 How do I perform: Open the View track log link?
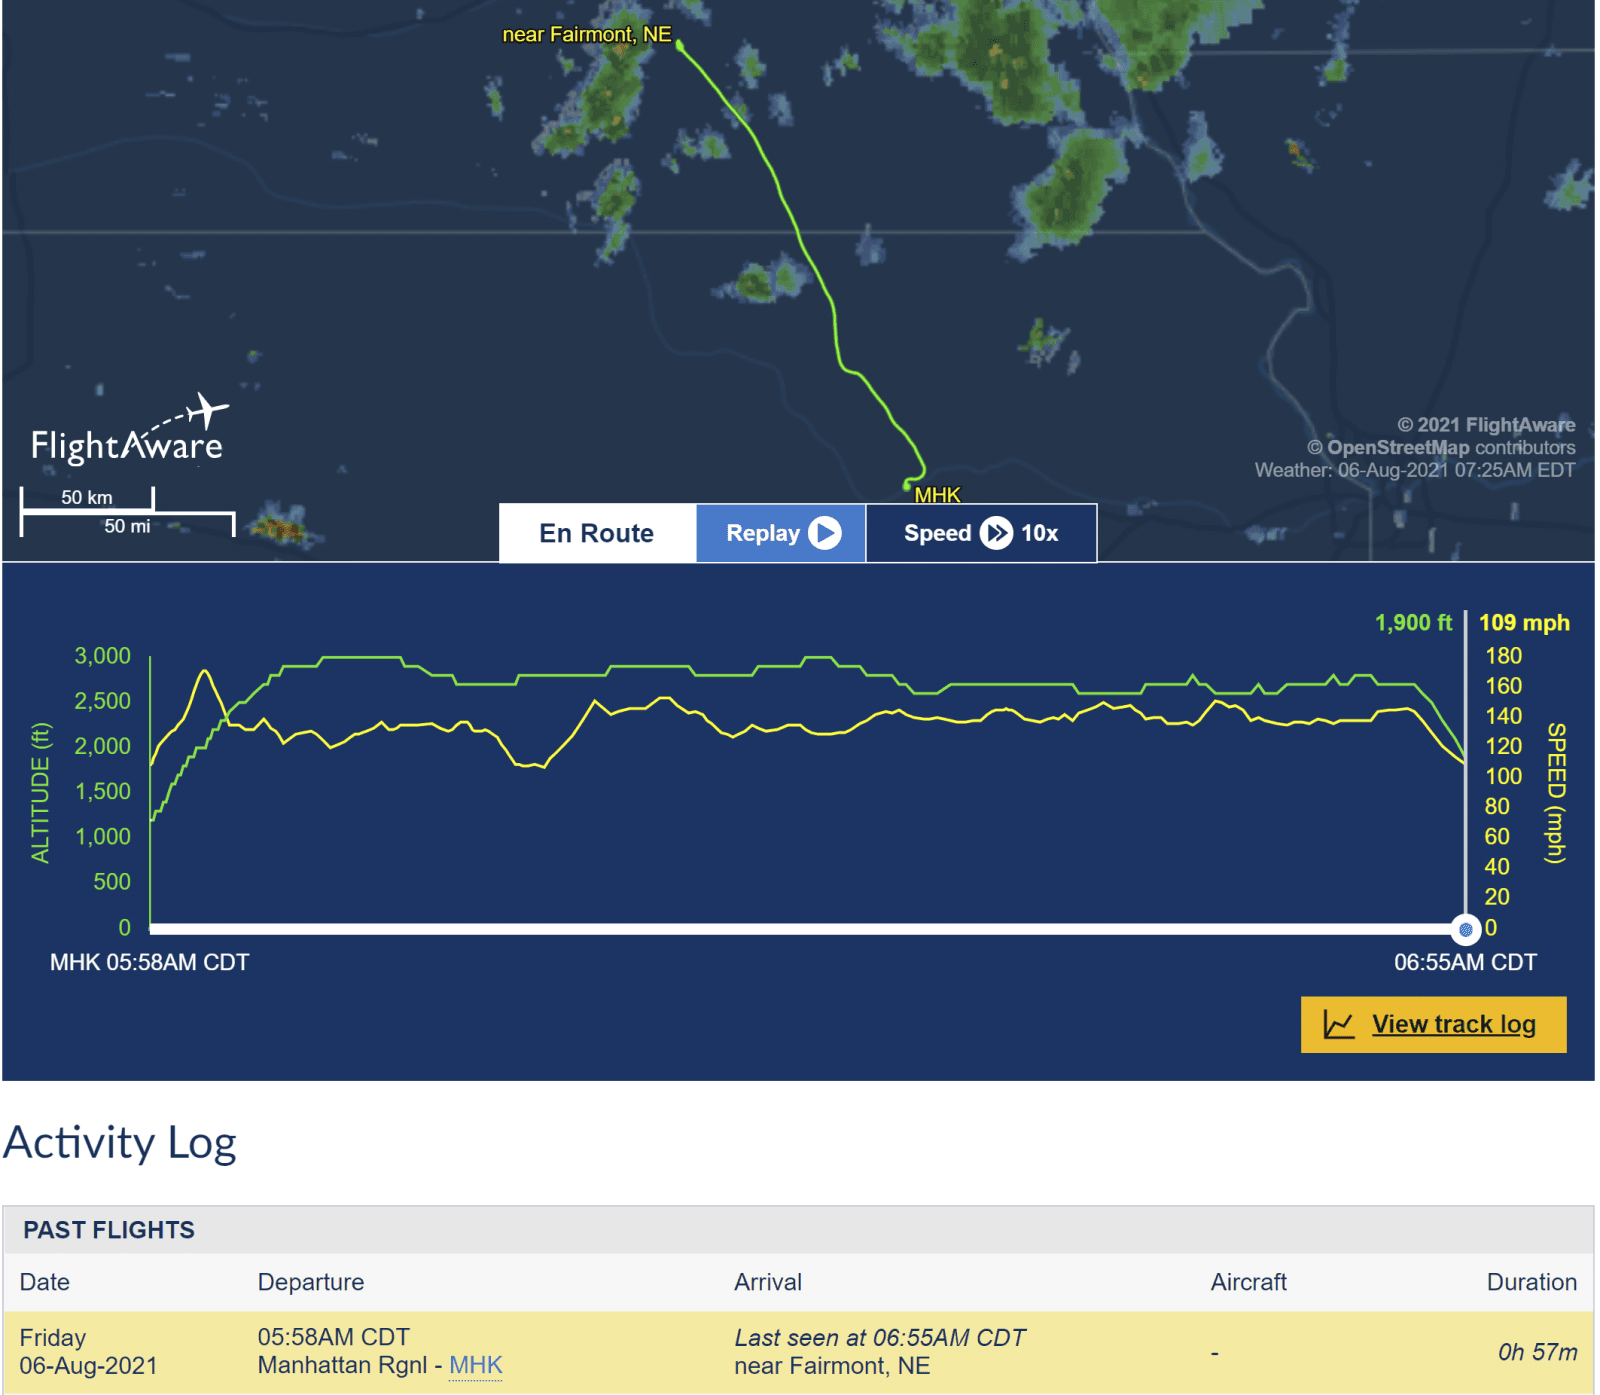pos(1453,1024)
